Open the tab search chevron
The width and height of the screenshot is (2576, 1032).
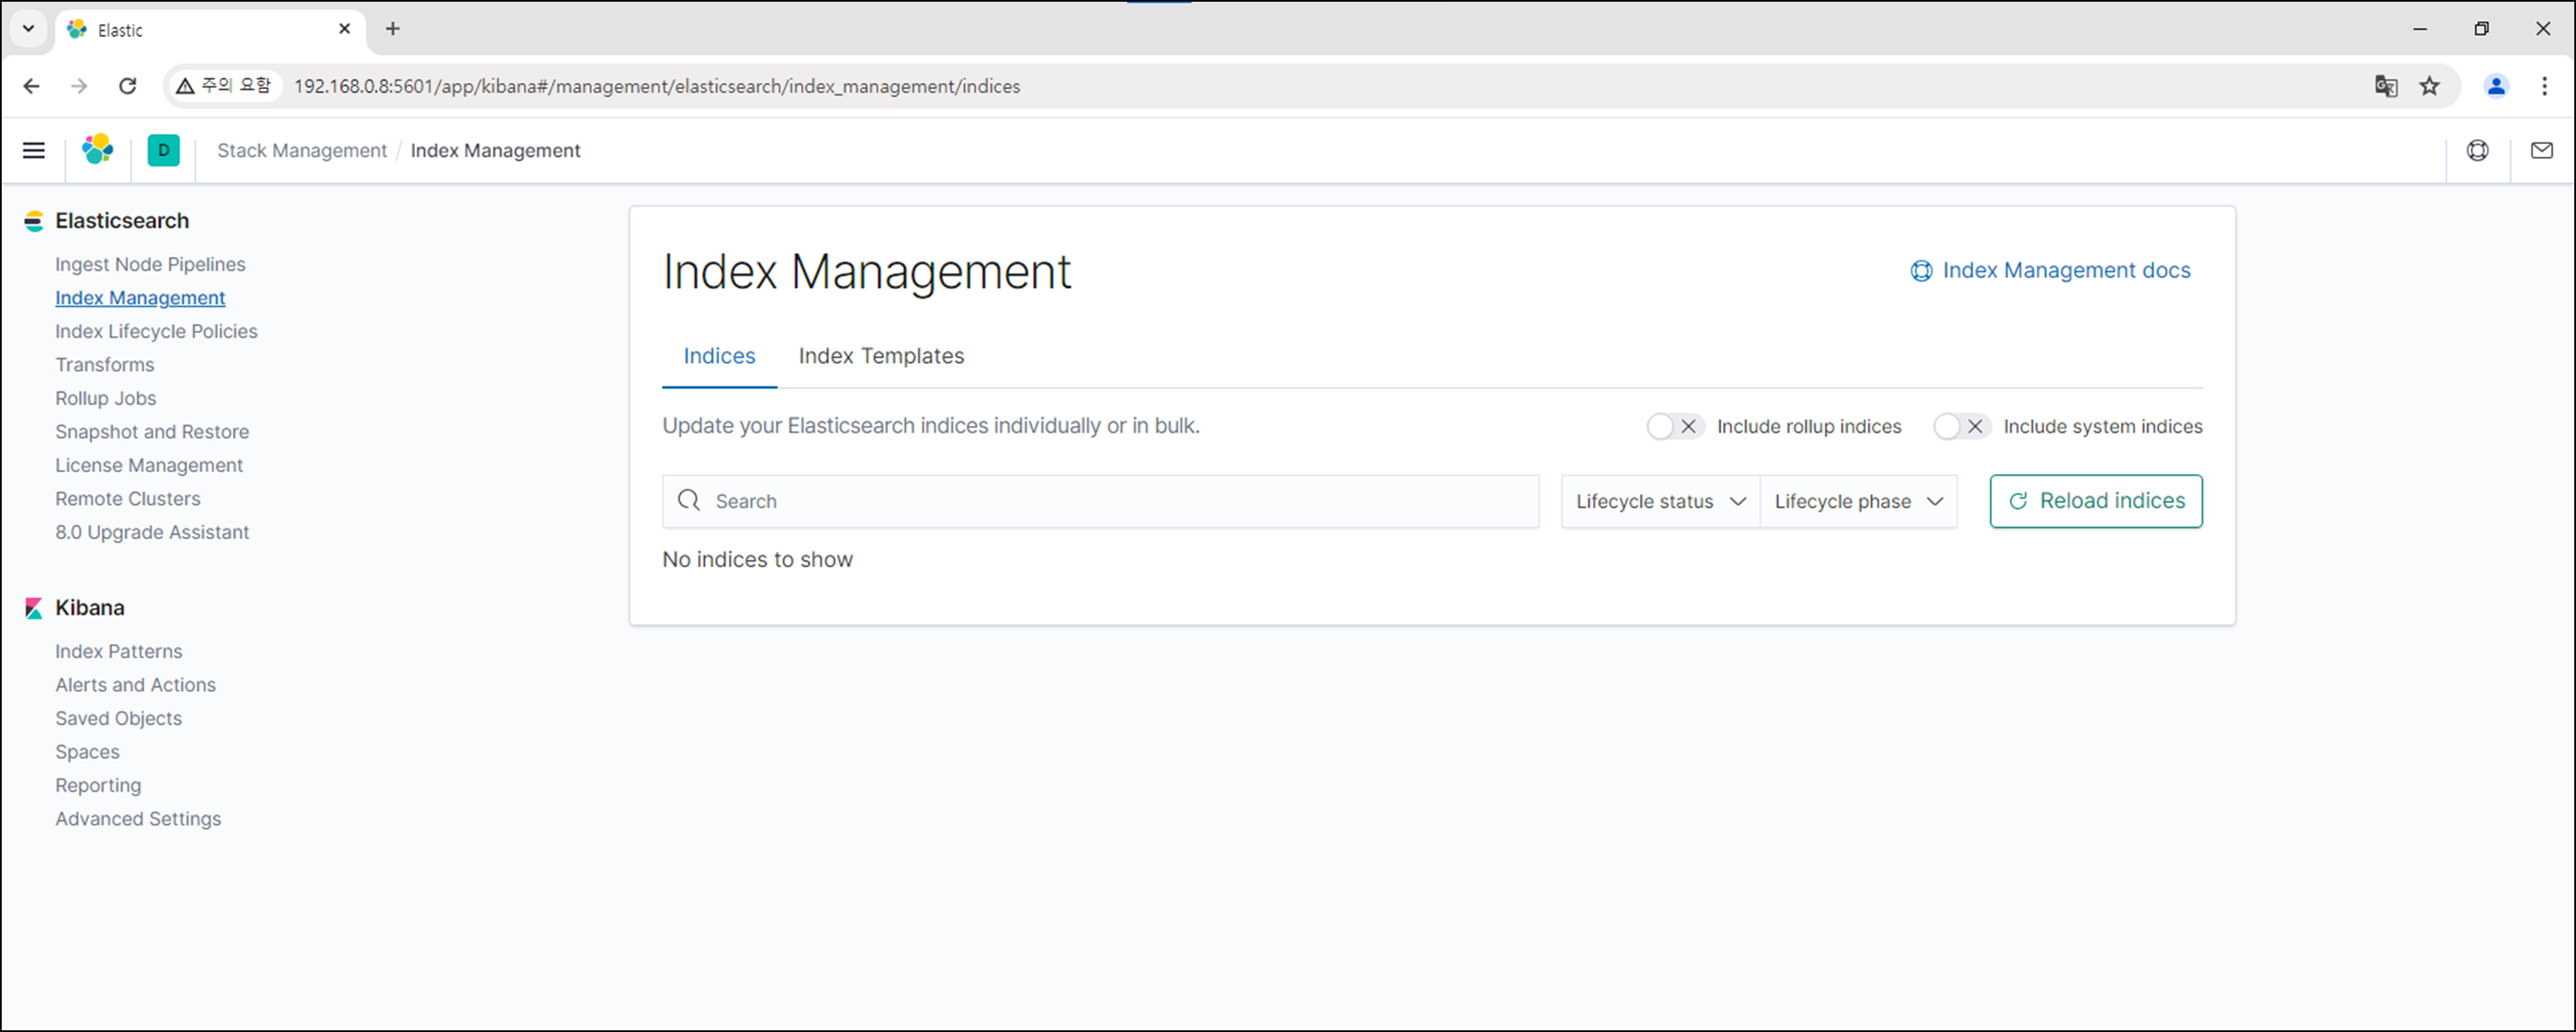pos(29,29)
